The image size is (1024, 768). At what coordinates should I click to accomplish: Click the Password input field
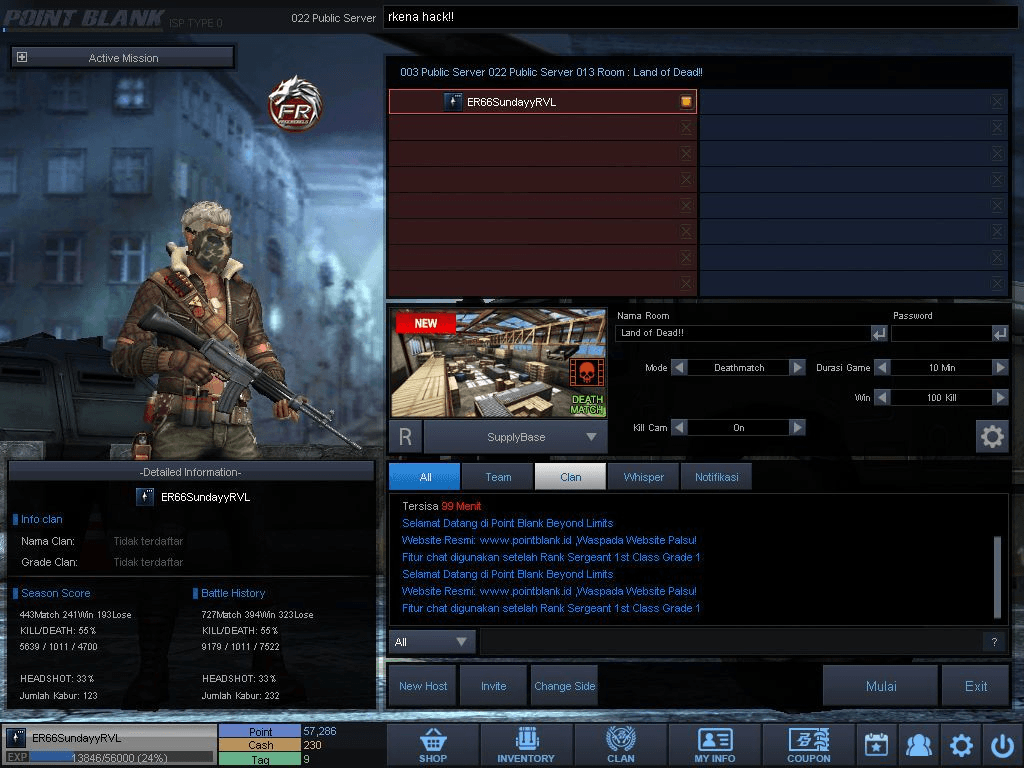pyautogui.click(x=941, y=333)
